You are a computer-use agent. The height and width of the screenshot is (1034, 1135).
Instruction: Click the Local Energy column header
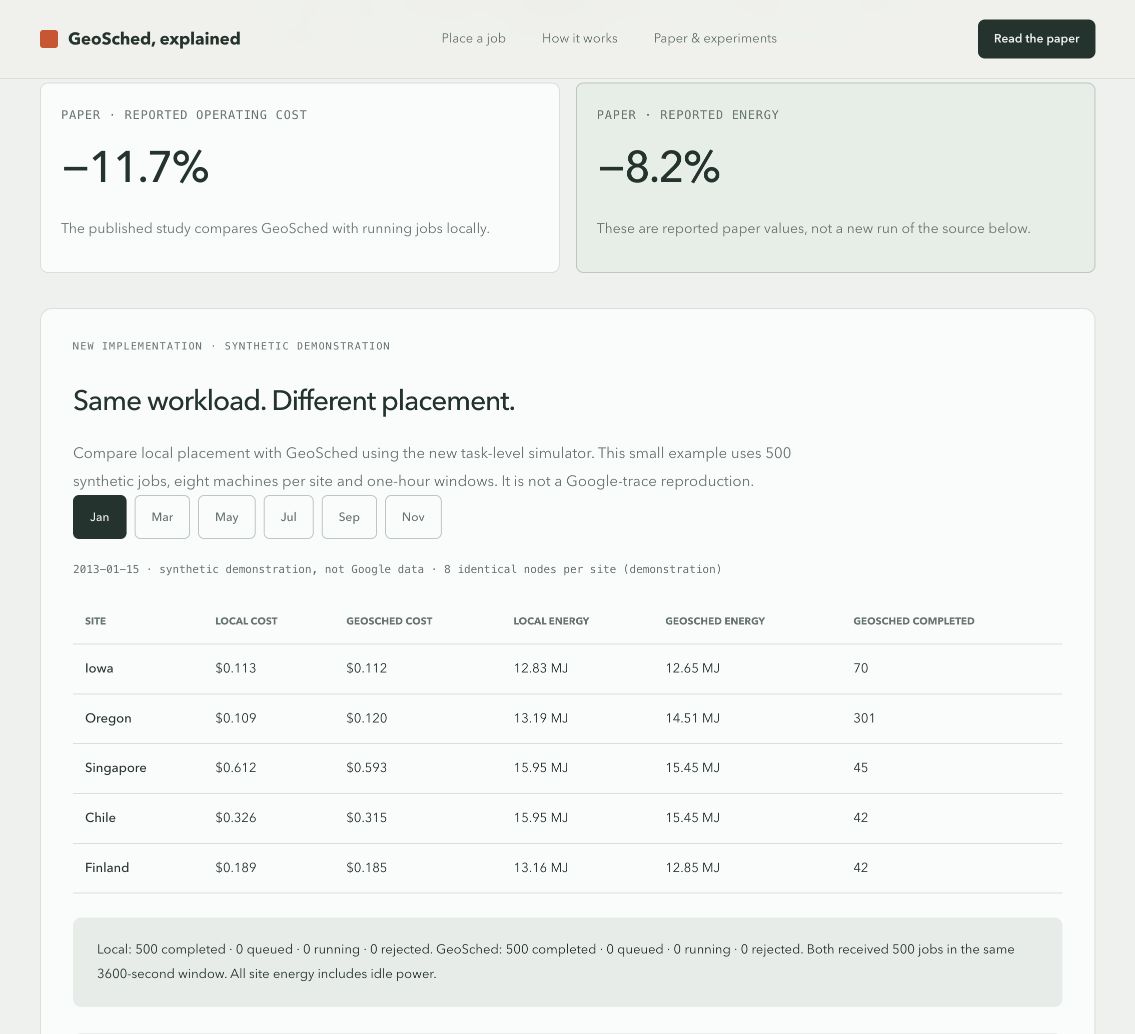(x=551, y=621)
